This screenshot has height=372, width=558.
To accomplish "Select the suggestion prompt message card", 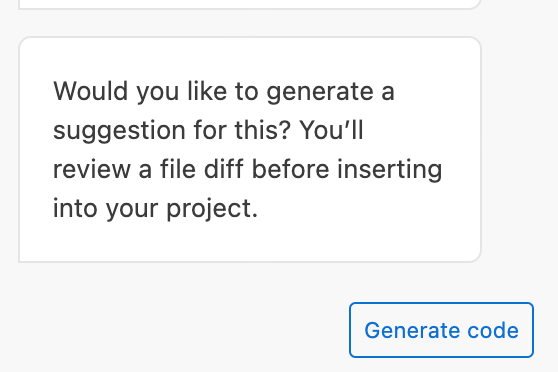I will 250,150.
